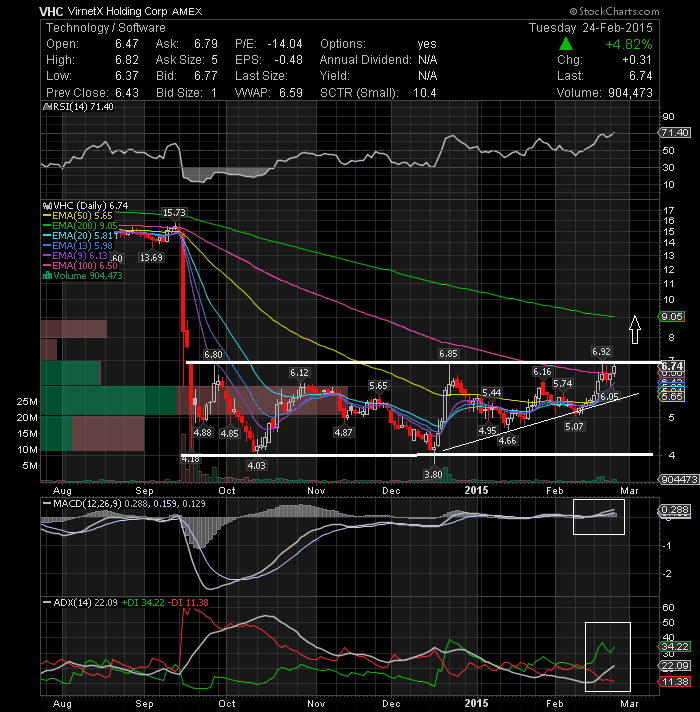
Task: Click the Options yes value
Action: click(427, 44)
